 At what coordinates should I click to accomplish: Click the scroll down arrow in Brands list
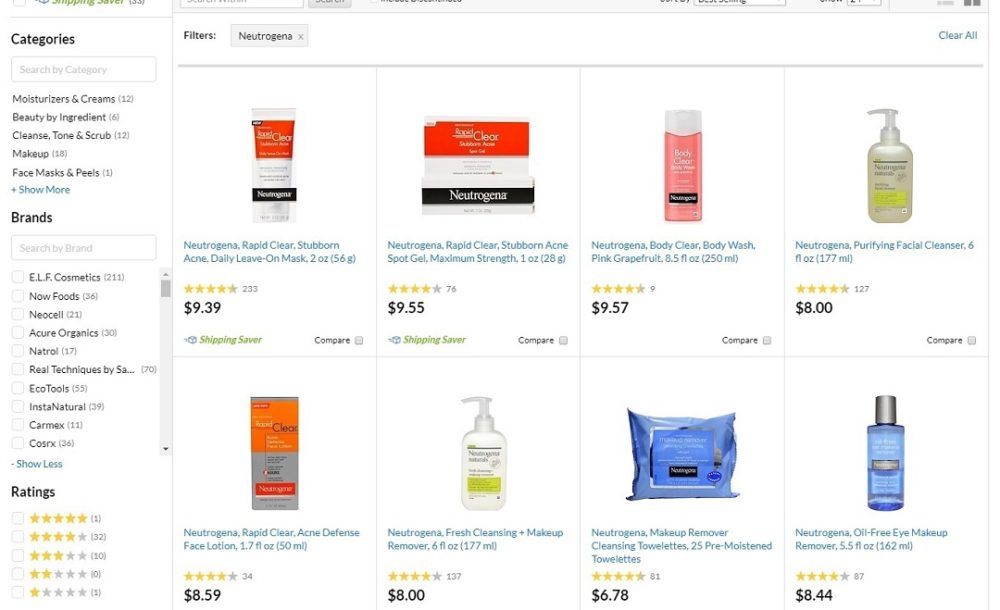point(166,449)
